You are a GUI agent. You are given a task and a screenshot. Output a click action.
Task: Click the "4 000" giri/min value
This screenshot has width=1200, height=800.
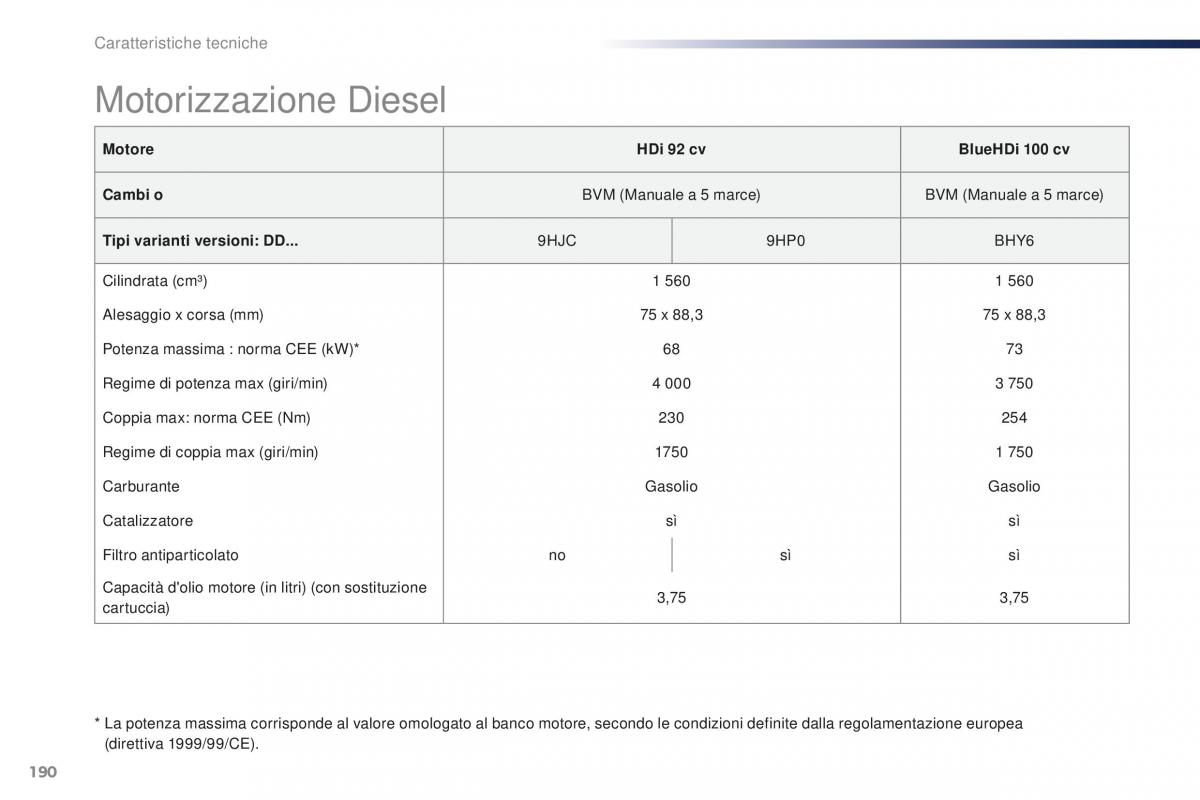tap(671, 383)
